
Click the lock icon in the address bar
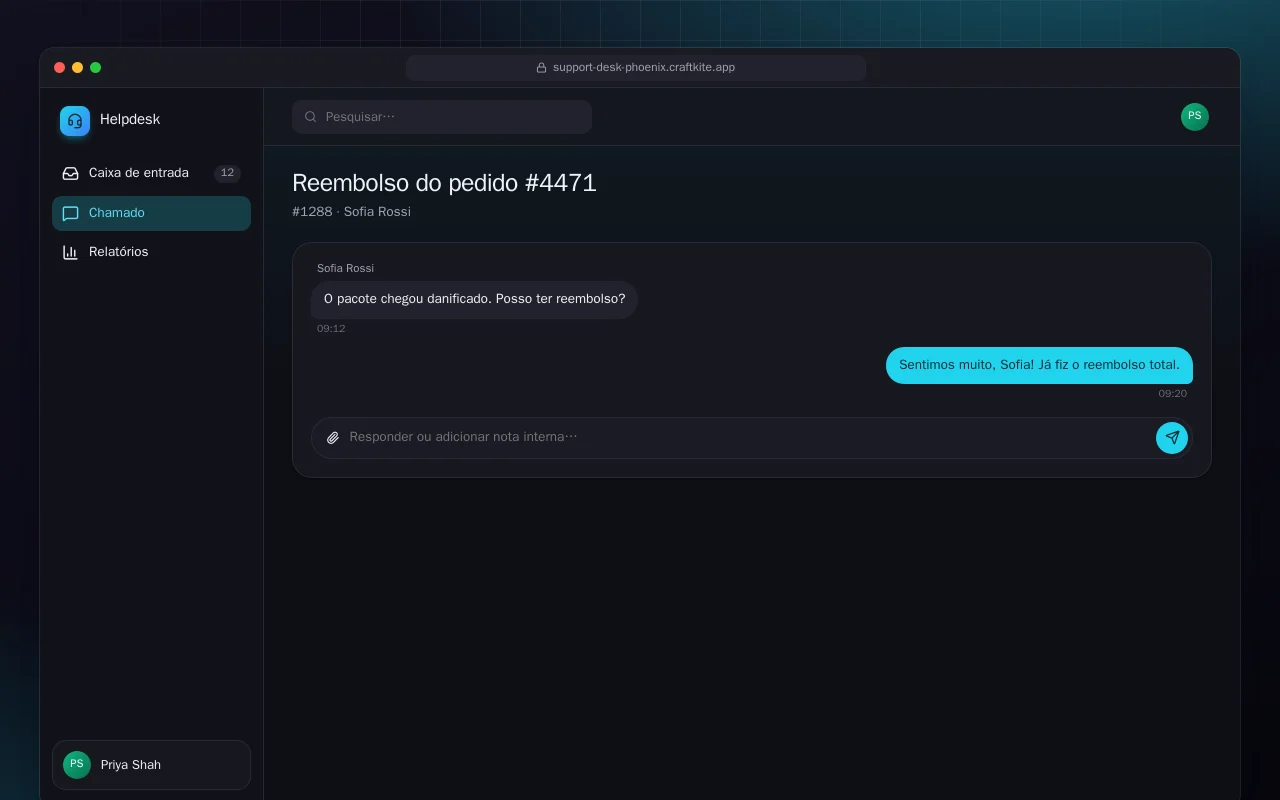(x=541, y=68)
